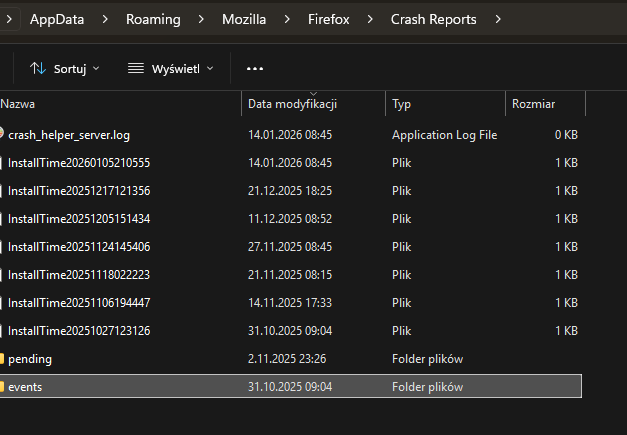Open the three-dots more options menu
The width and height of the screenshot is (627, 435).
(254, 68)
